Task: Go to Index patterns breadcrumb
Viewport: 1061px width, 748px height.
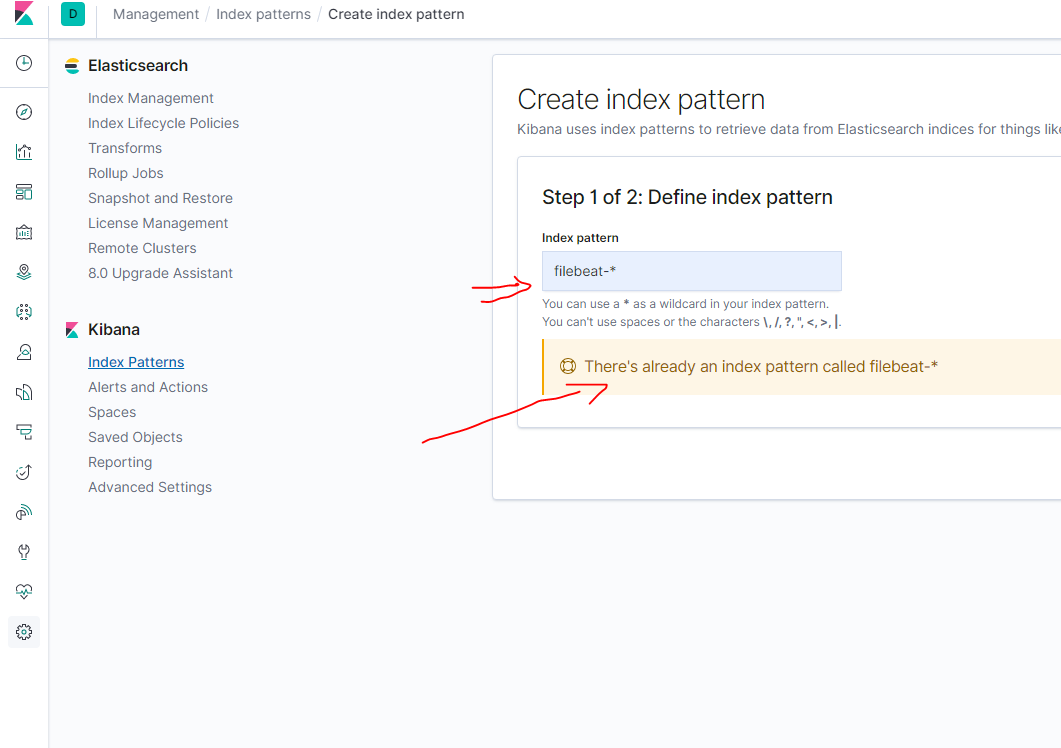Action: (263, 14)
